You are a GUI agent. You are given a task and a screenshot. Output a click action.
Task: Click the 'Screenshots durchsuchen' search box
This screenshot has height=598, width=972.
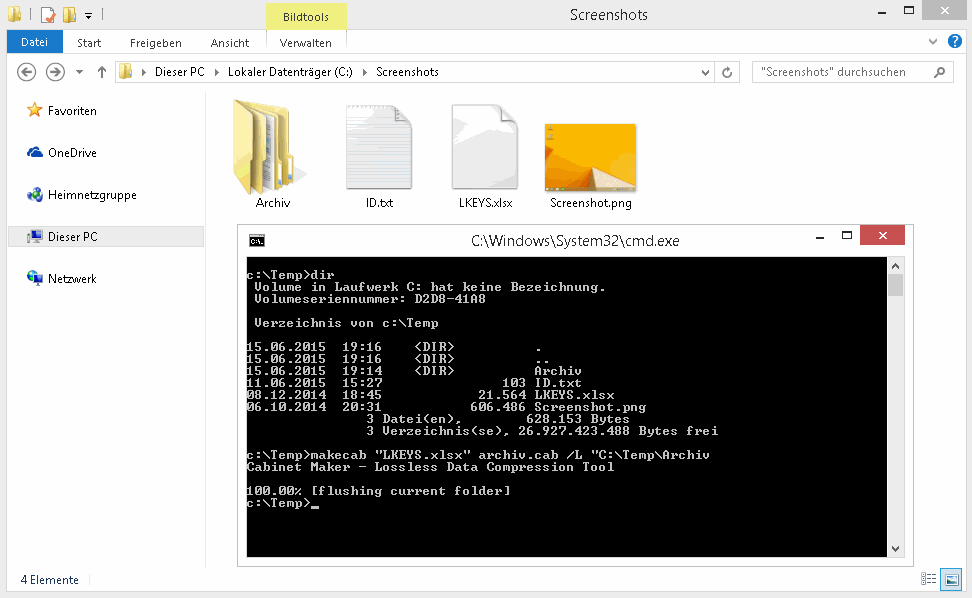pos(842,72)
